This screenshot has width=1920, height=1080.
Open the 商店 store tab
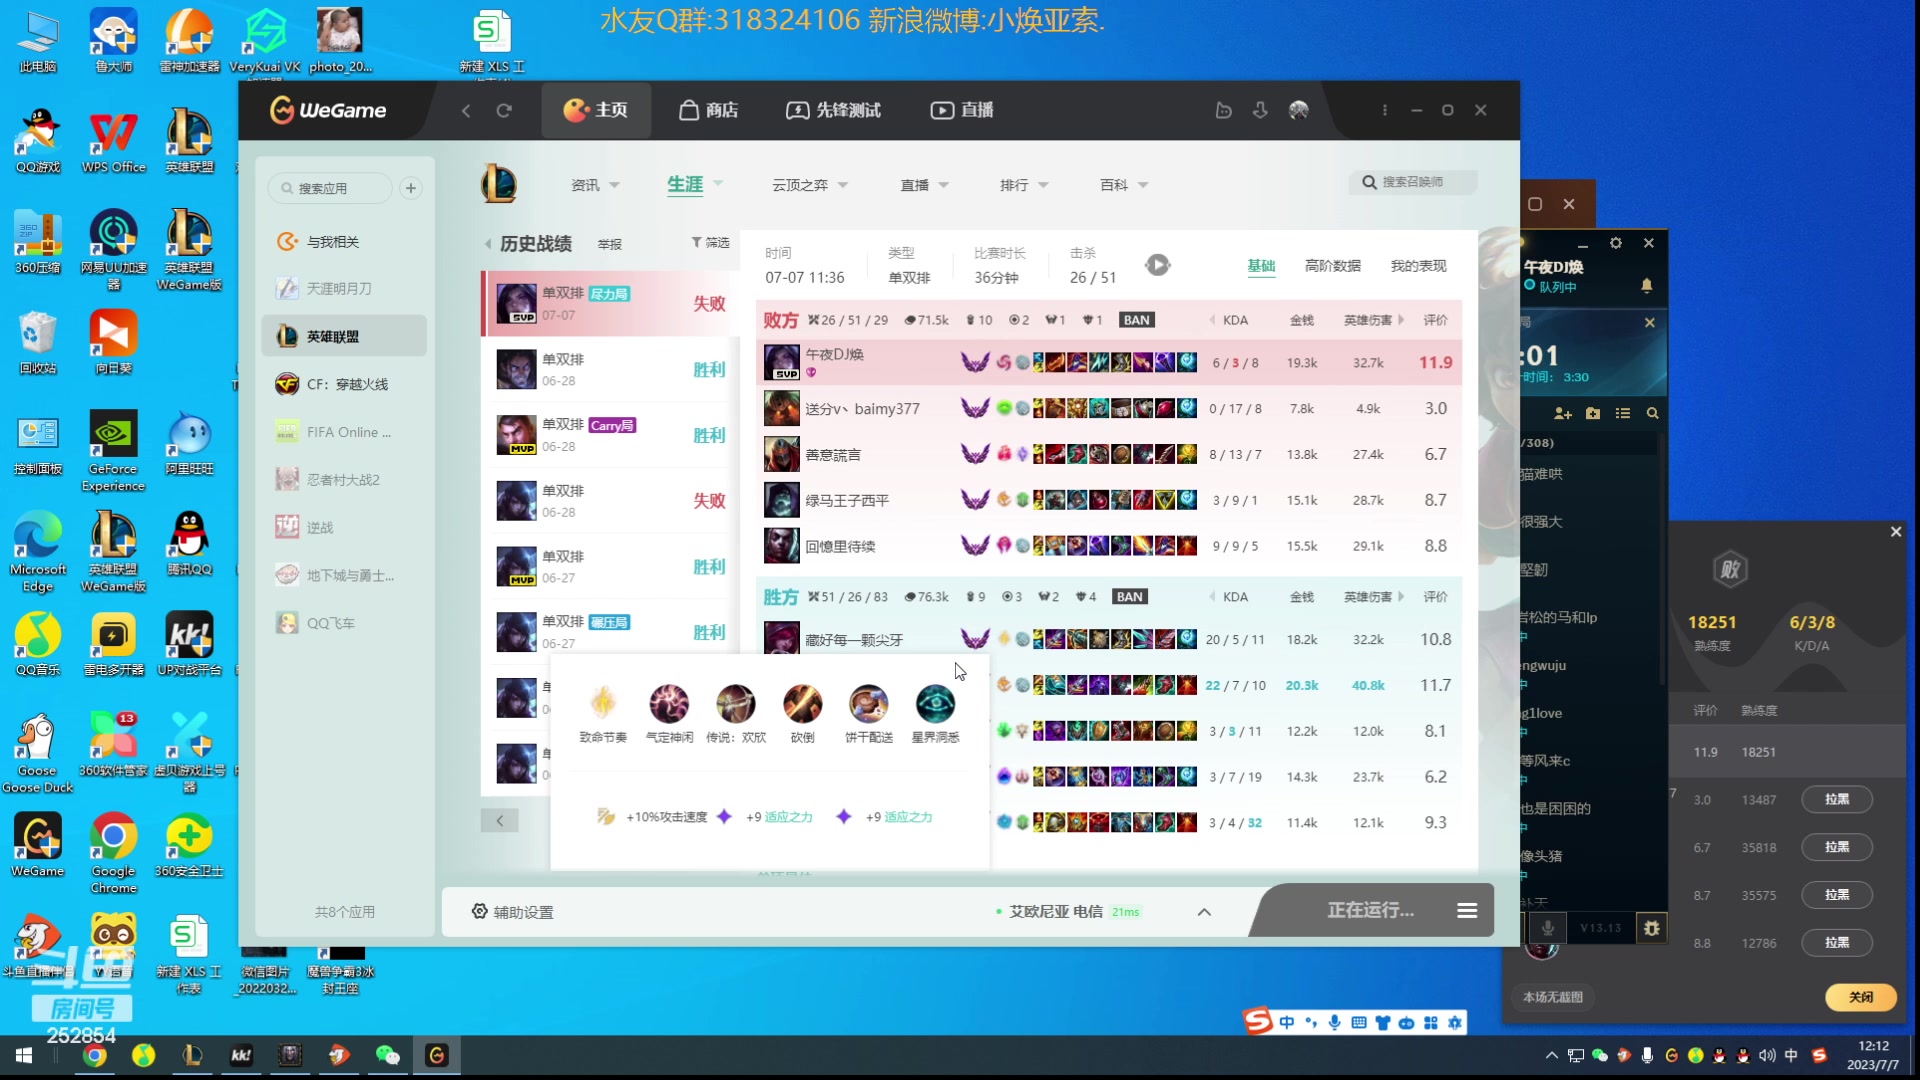[x=709, y=110]
